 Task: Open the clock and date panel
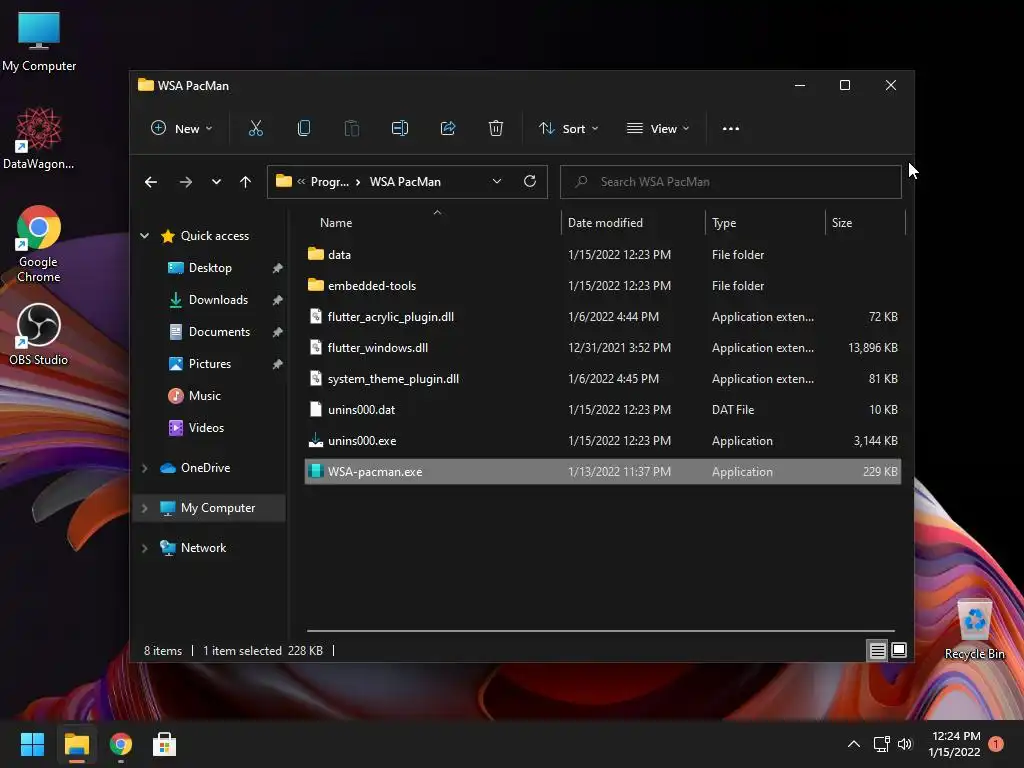[x=955, y=744]
